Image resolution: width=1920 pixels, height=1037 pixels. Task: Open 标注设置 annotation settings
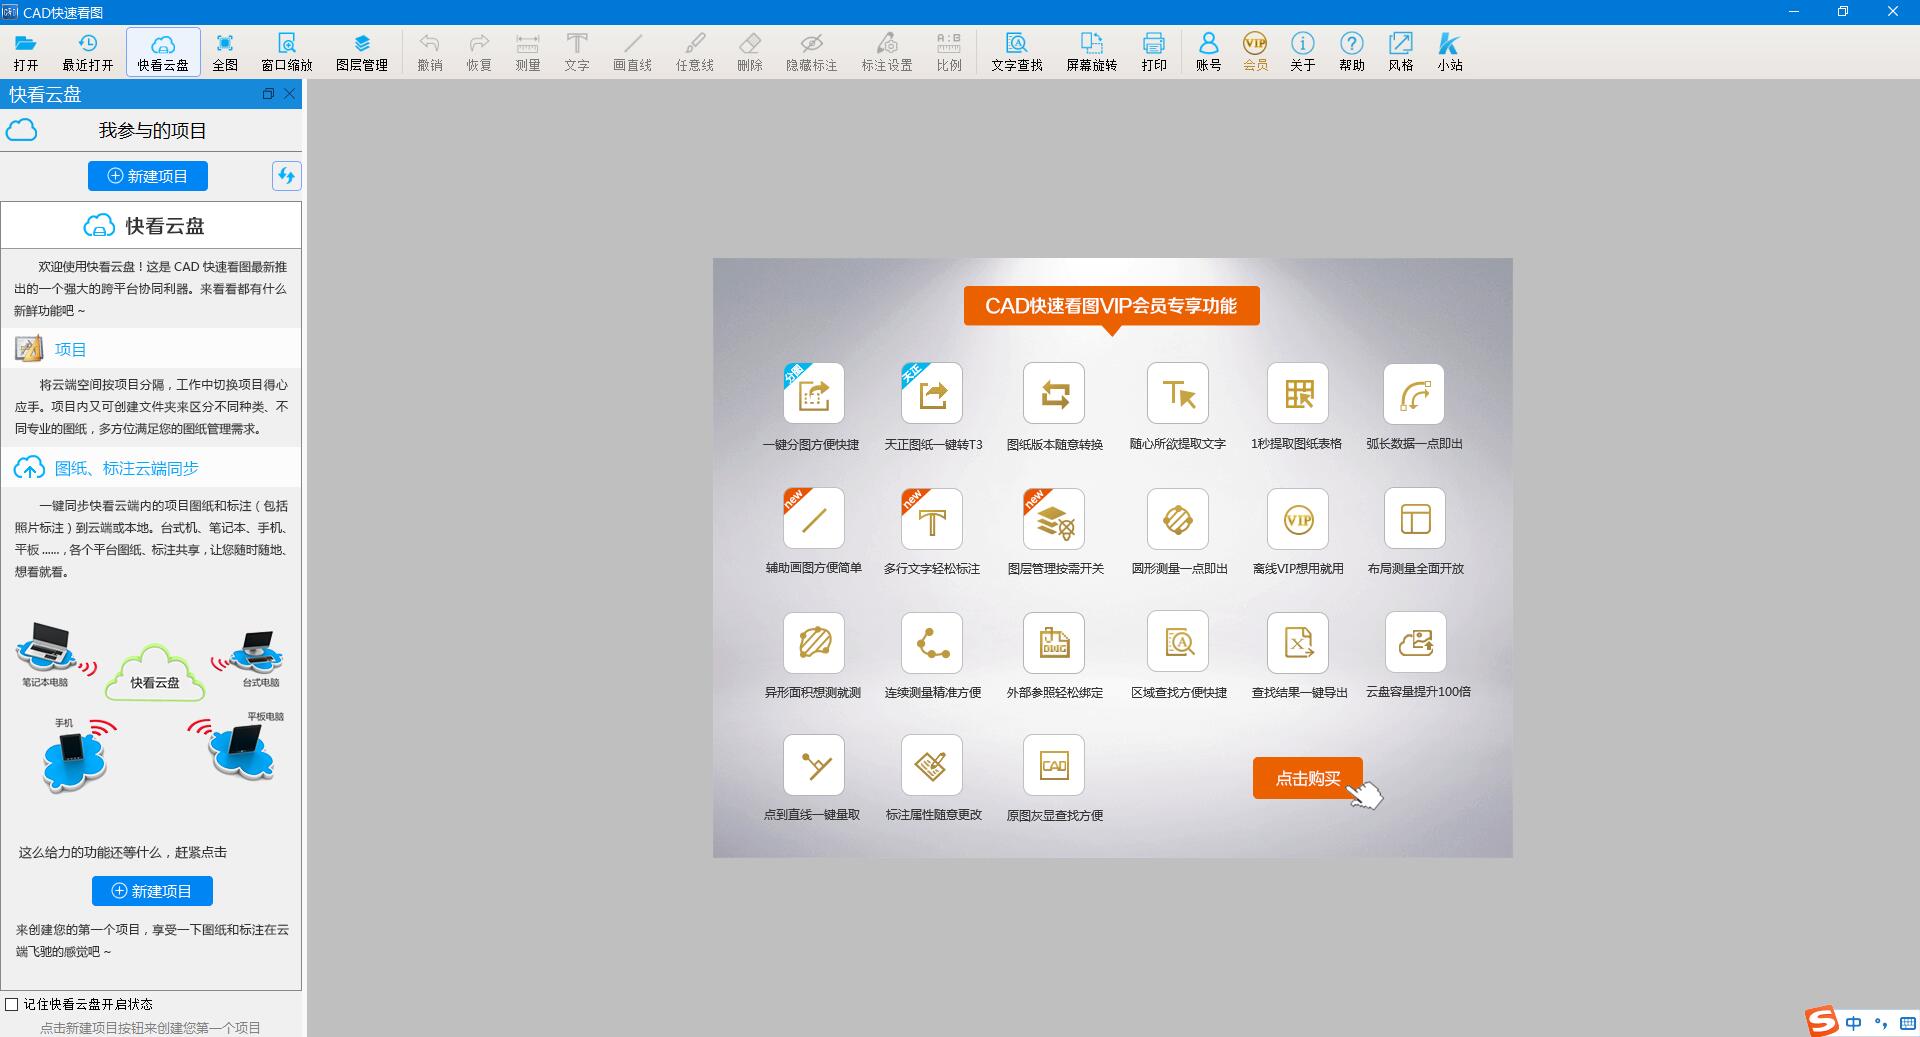(x=887, y=52)
